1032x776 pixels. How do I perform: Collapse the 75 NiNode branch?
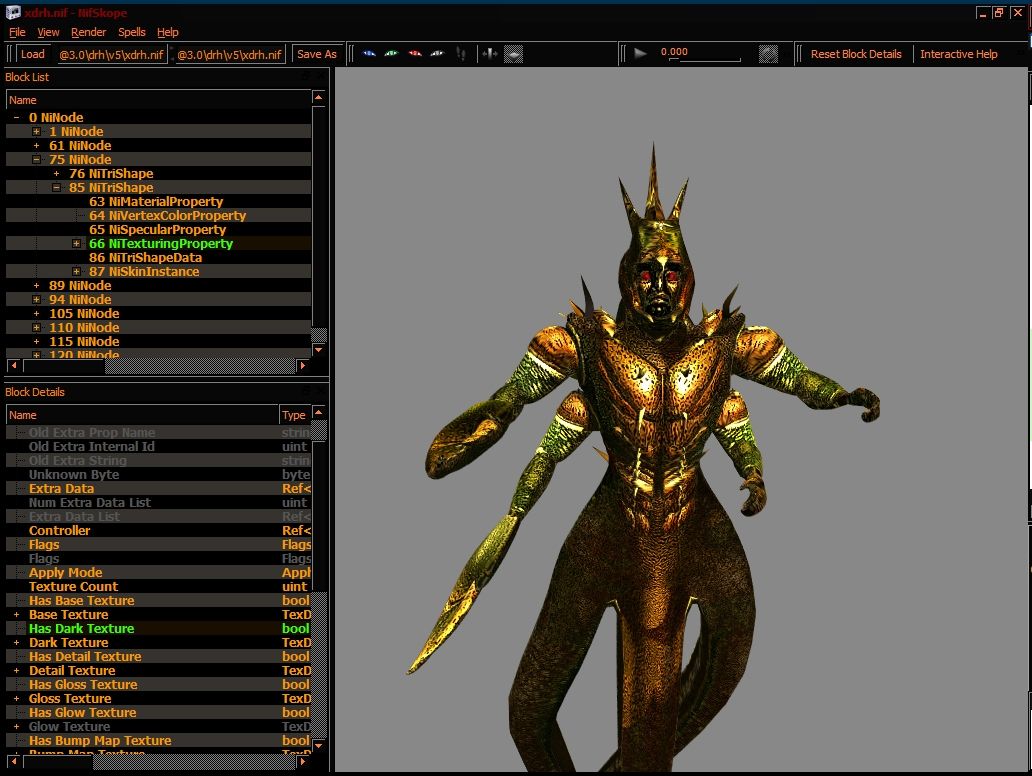(36, 159)
